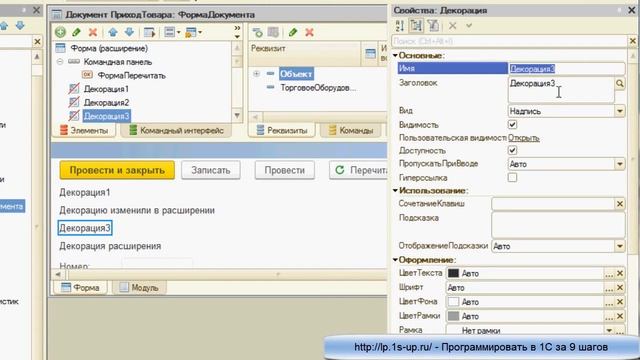This screenshot has height=360, width=640.
Task: Click the Провести и закрыть button
Action: coord(117,170)
